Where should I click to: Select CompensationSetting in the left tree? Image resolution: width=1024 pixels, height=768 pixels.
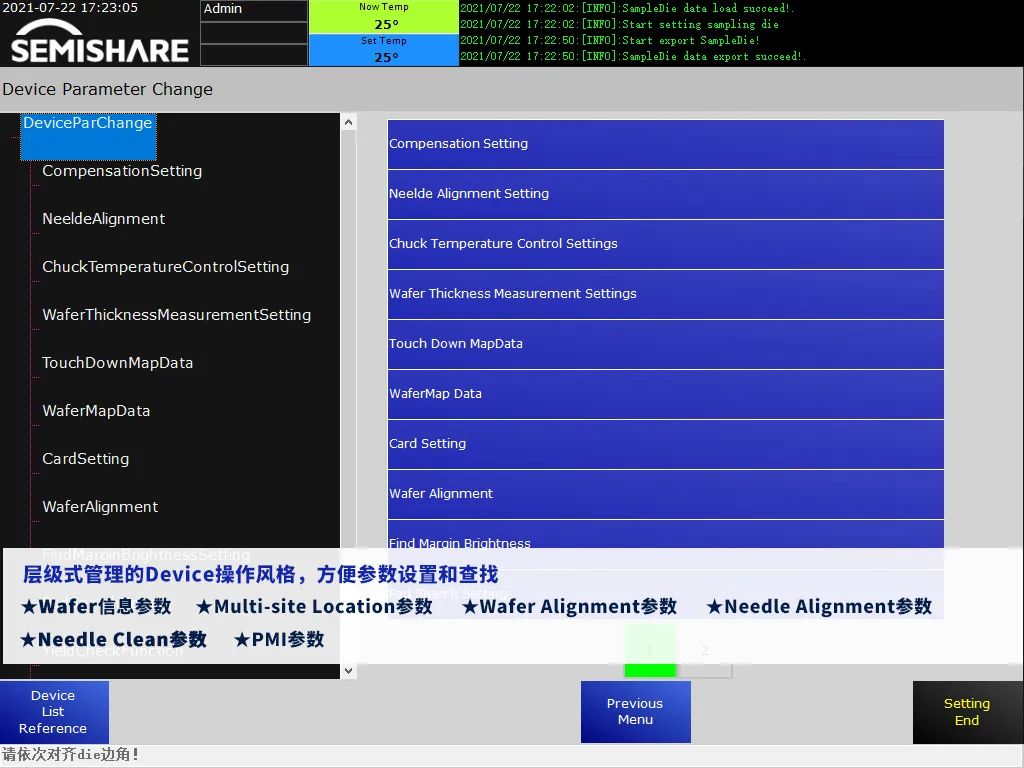point(122,171)
